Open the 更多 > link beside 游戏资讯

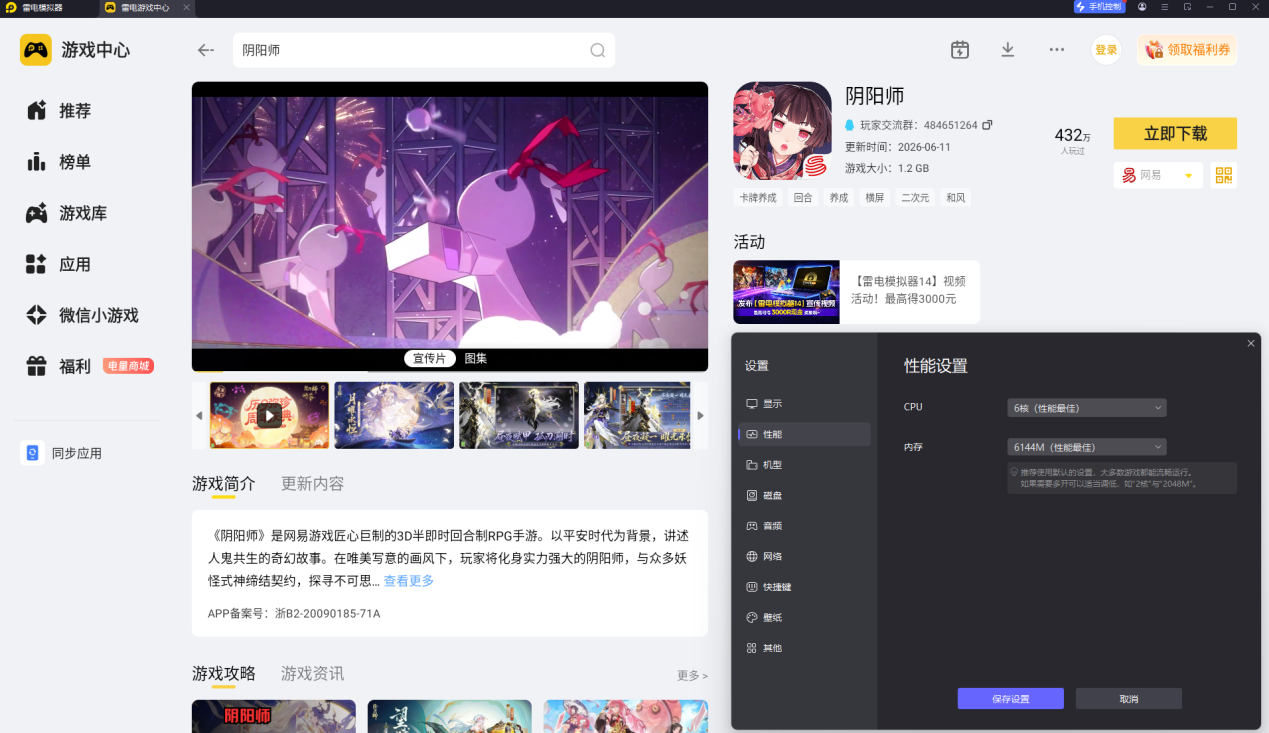[692, 676]
